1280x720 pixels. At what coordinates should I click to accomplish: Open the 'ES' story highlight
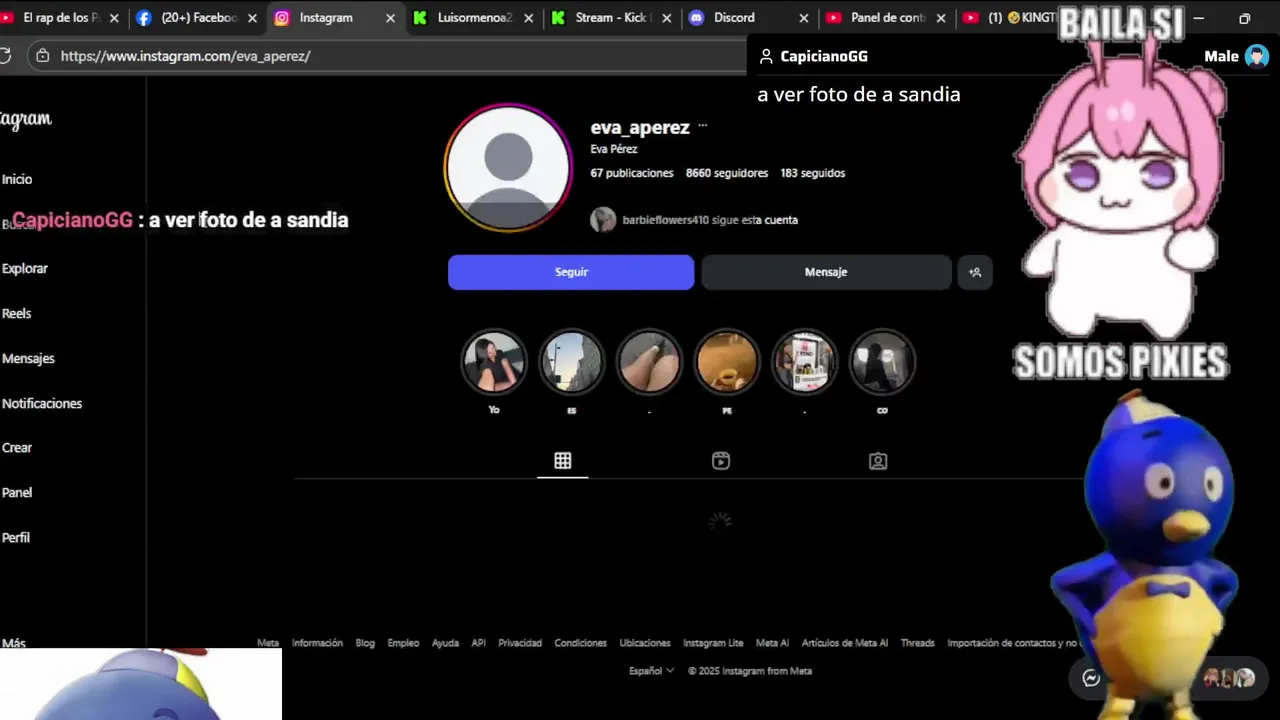(x=572, y=362)
